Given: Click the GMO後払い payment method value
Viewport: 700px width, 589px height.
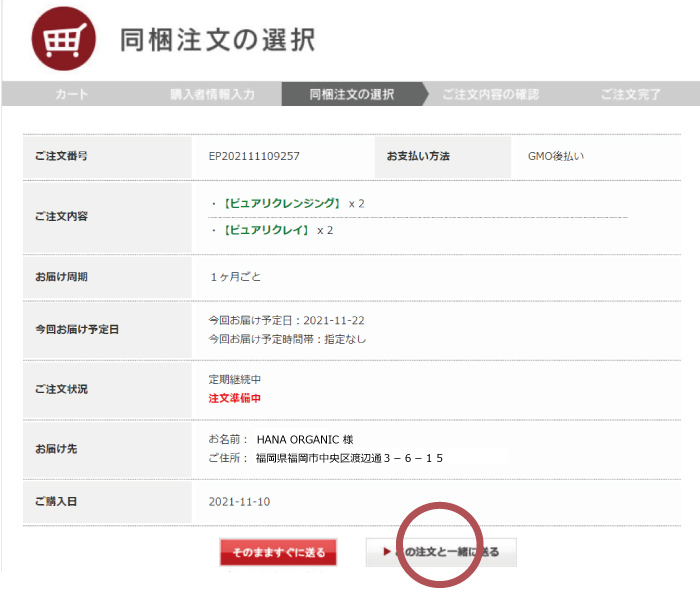Looking at the screenshot, I should coord(556,157).
